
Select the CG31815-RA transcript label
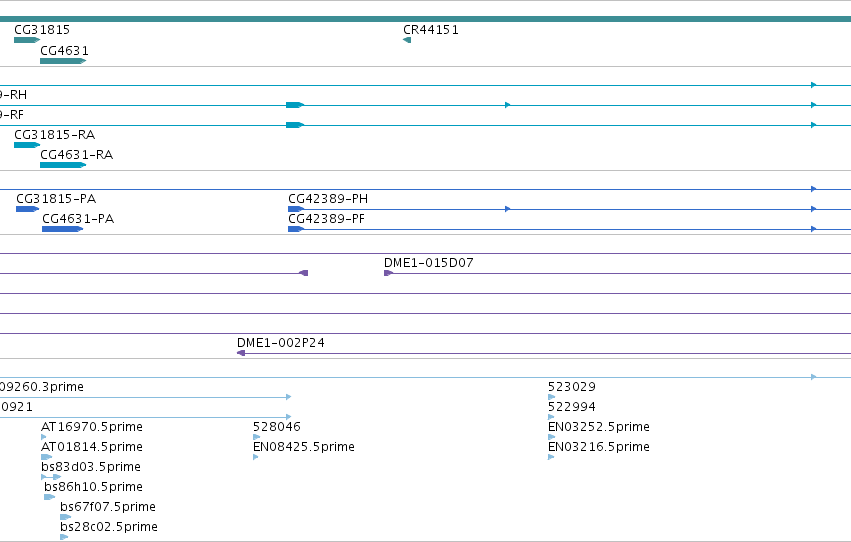54,135
